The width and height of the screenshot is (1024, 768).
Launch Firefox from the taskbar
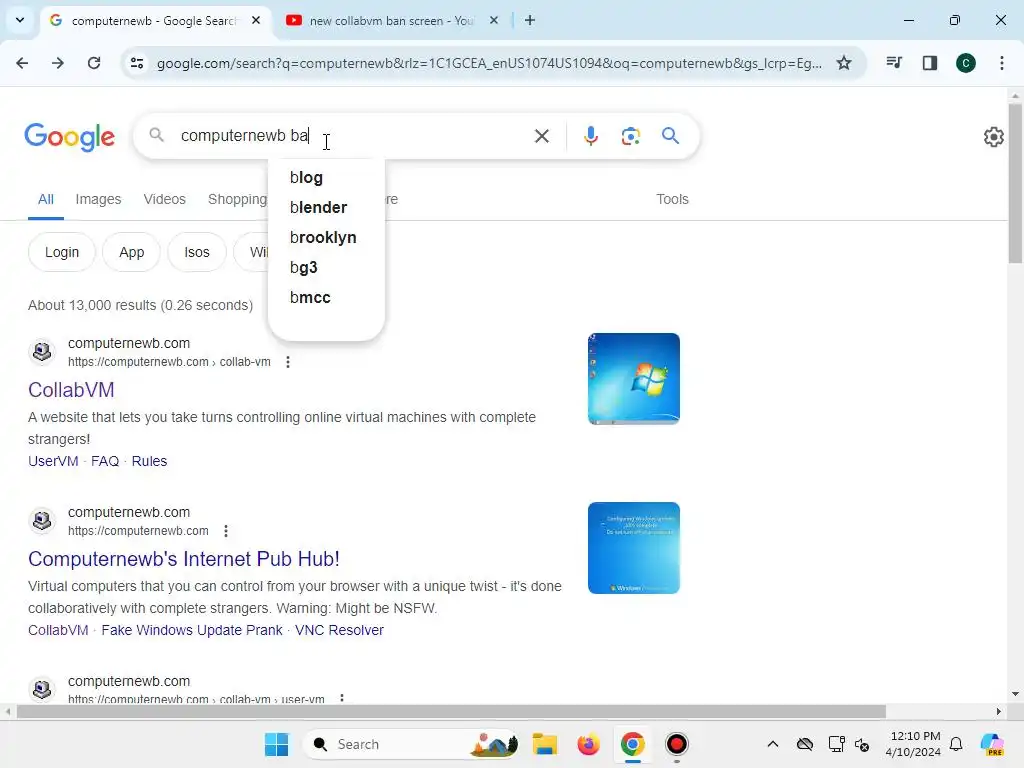588,744
